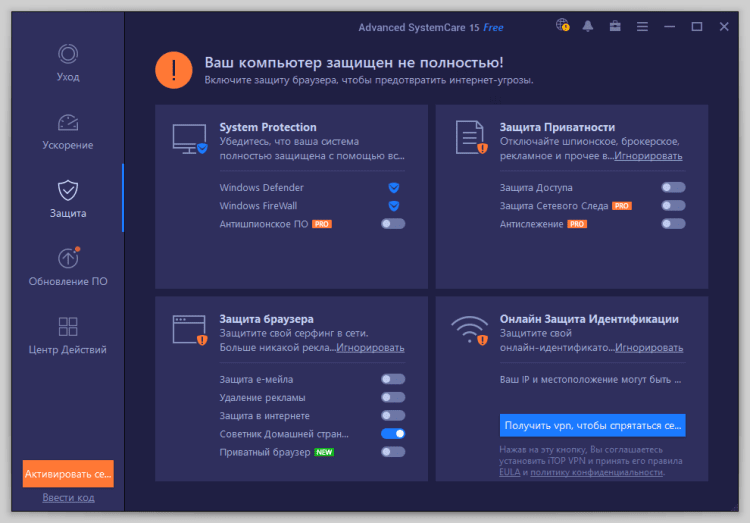Click the System Protection heading

tap(268, 127)
